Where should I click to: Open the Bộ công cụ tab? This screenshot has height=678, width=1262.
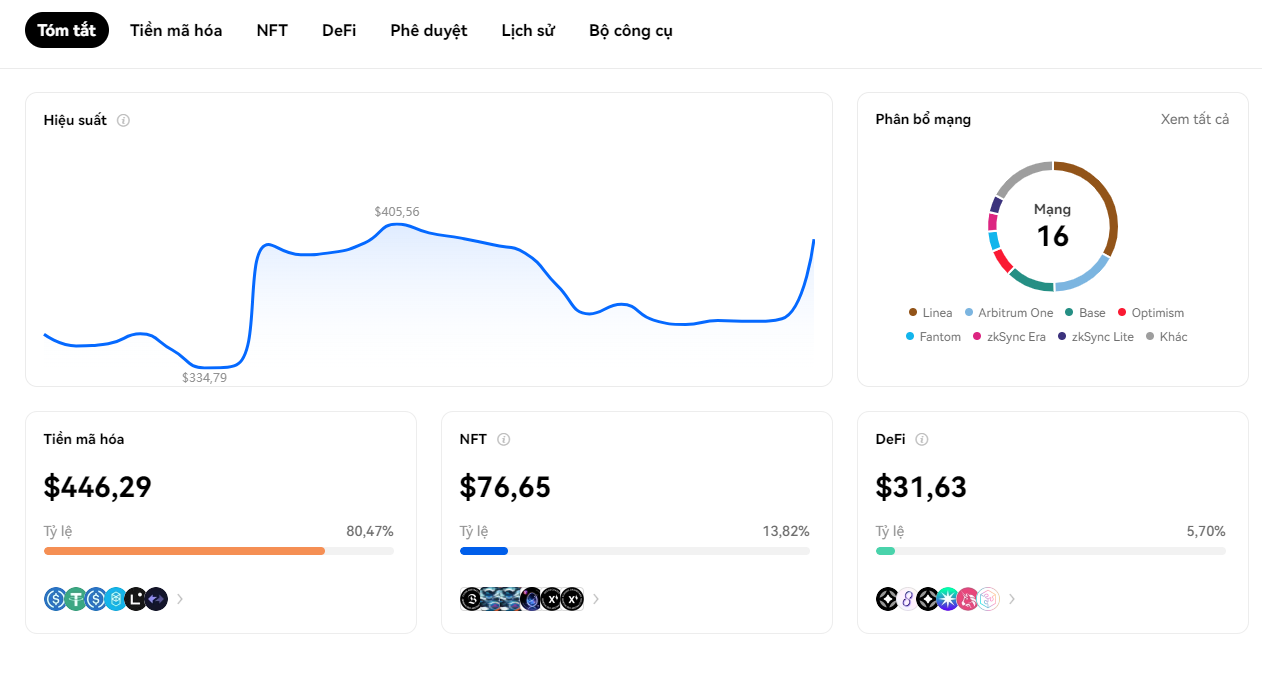(x=630, y=30)
